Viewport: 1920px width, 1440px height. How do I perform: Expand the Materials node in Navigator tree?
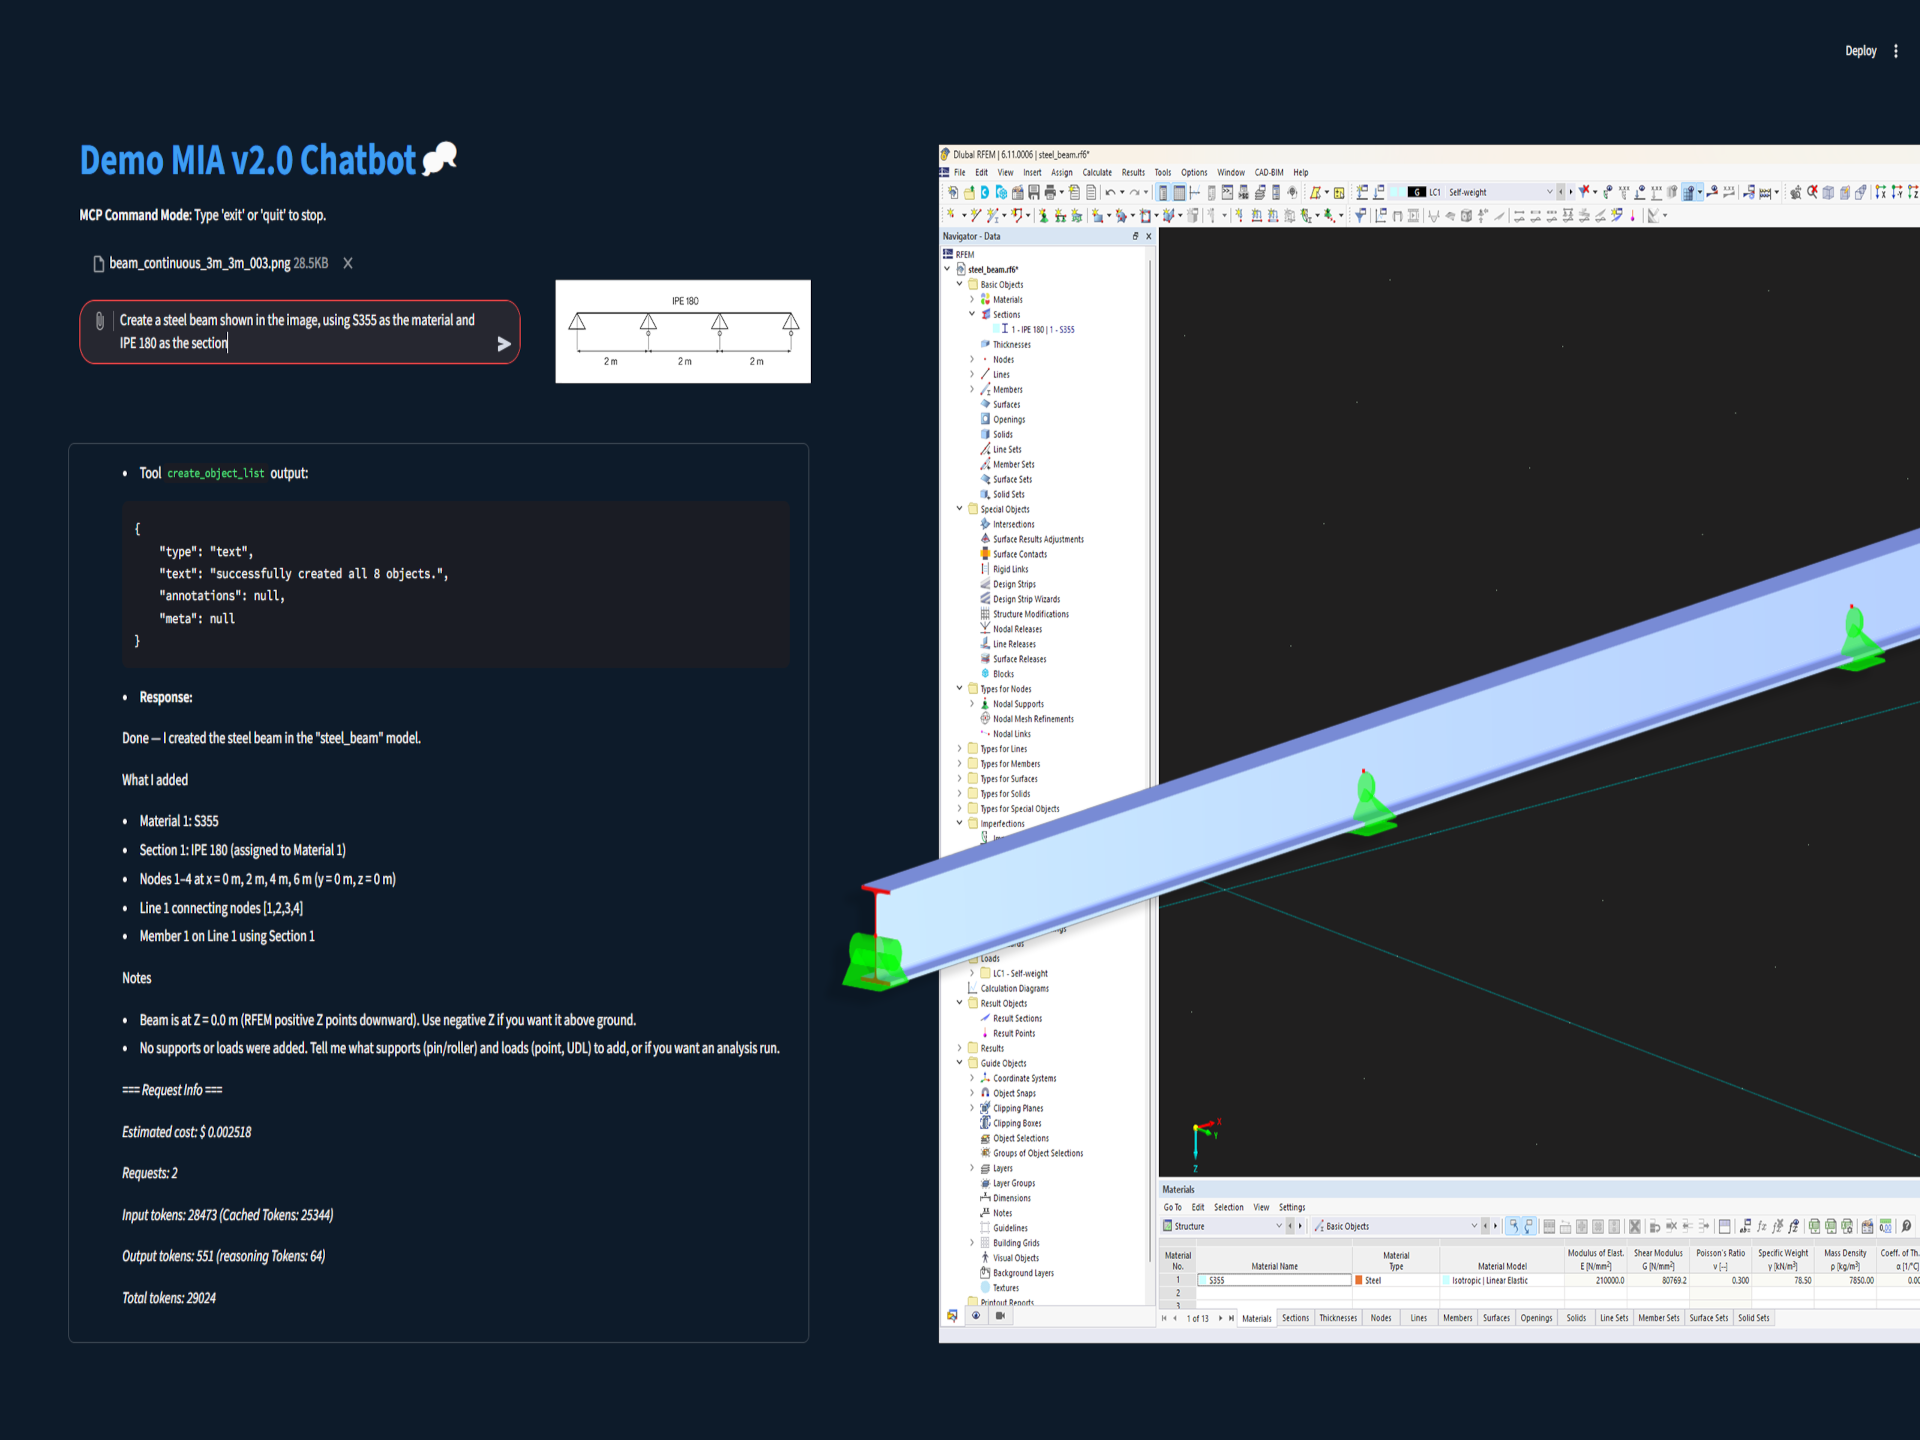tap(971, 299)
